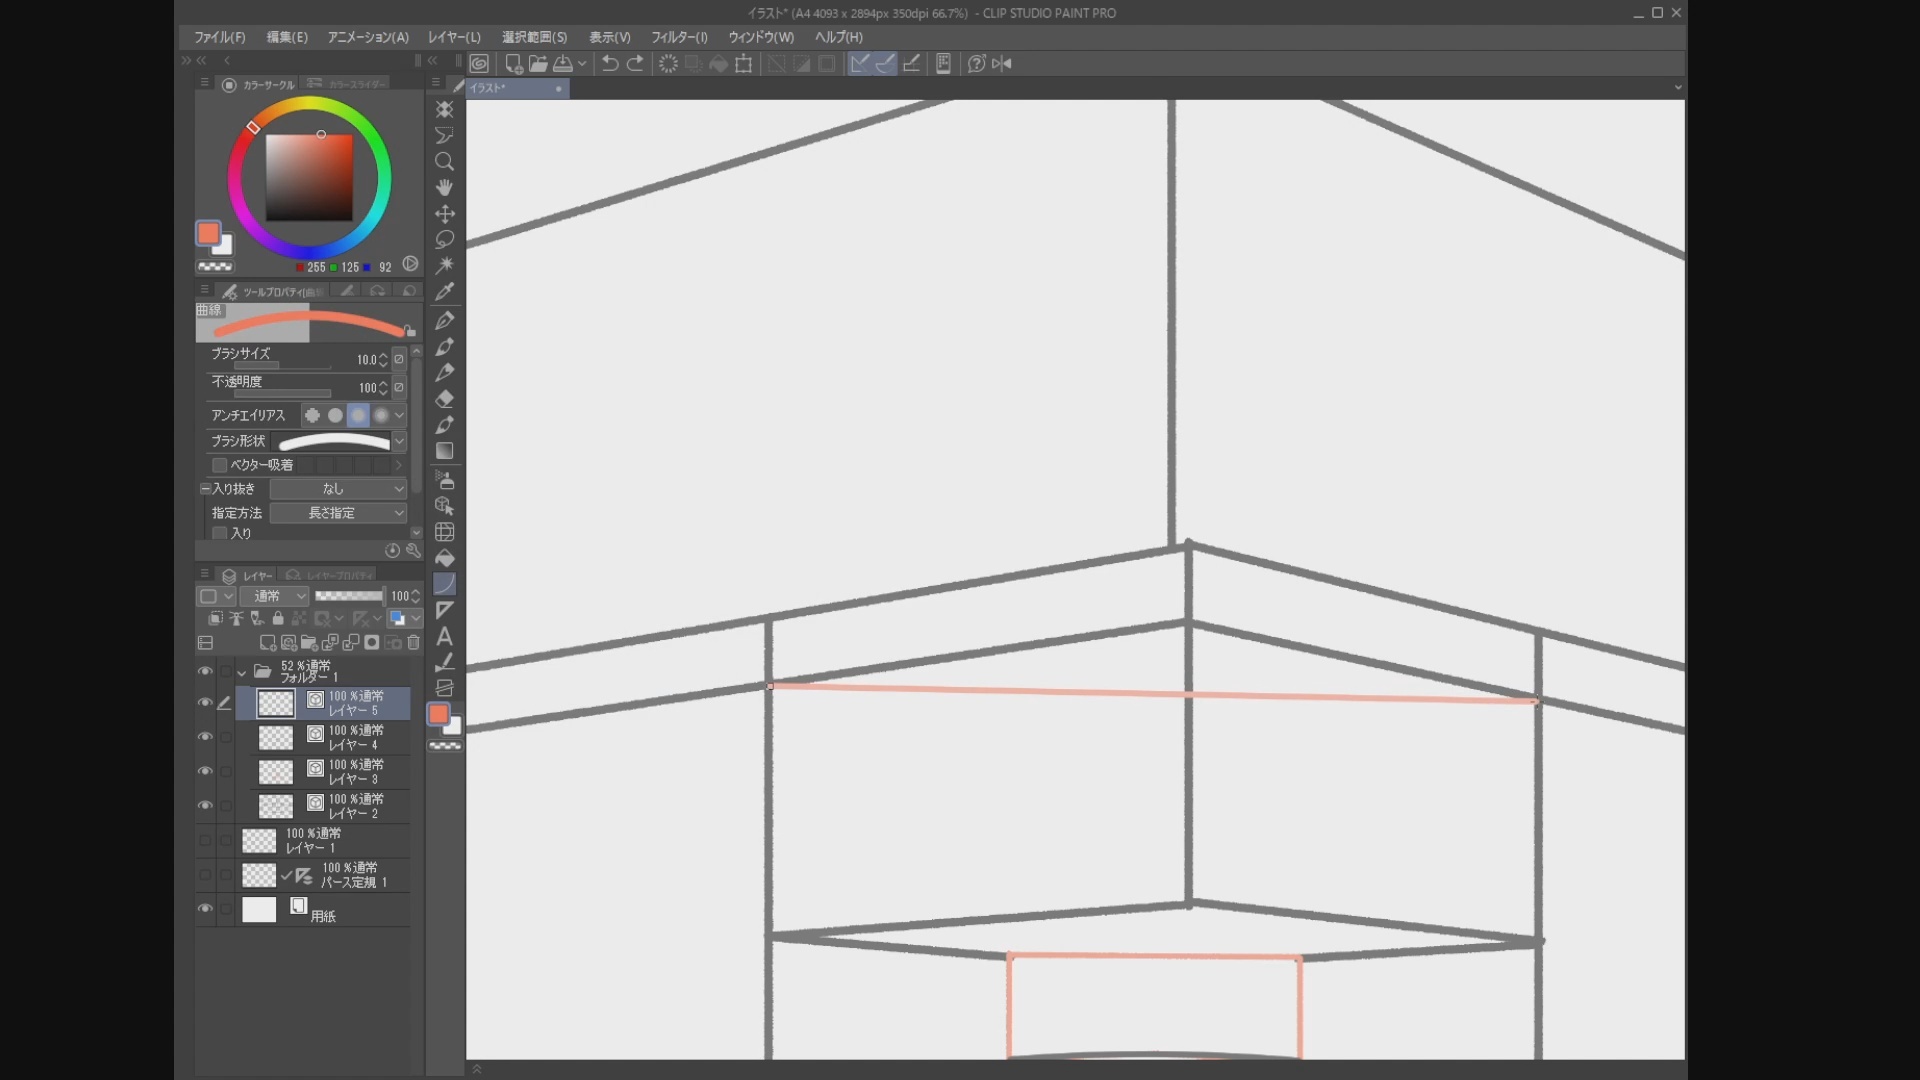Open the 指定方法 dropdown set to 長さ指定
This screenshot has height=1080, width=1920.
coord(338,513)
